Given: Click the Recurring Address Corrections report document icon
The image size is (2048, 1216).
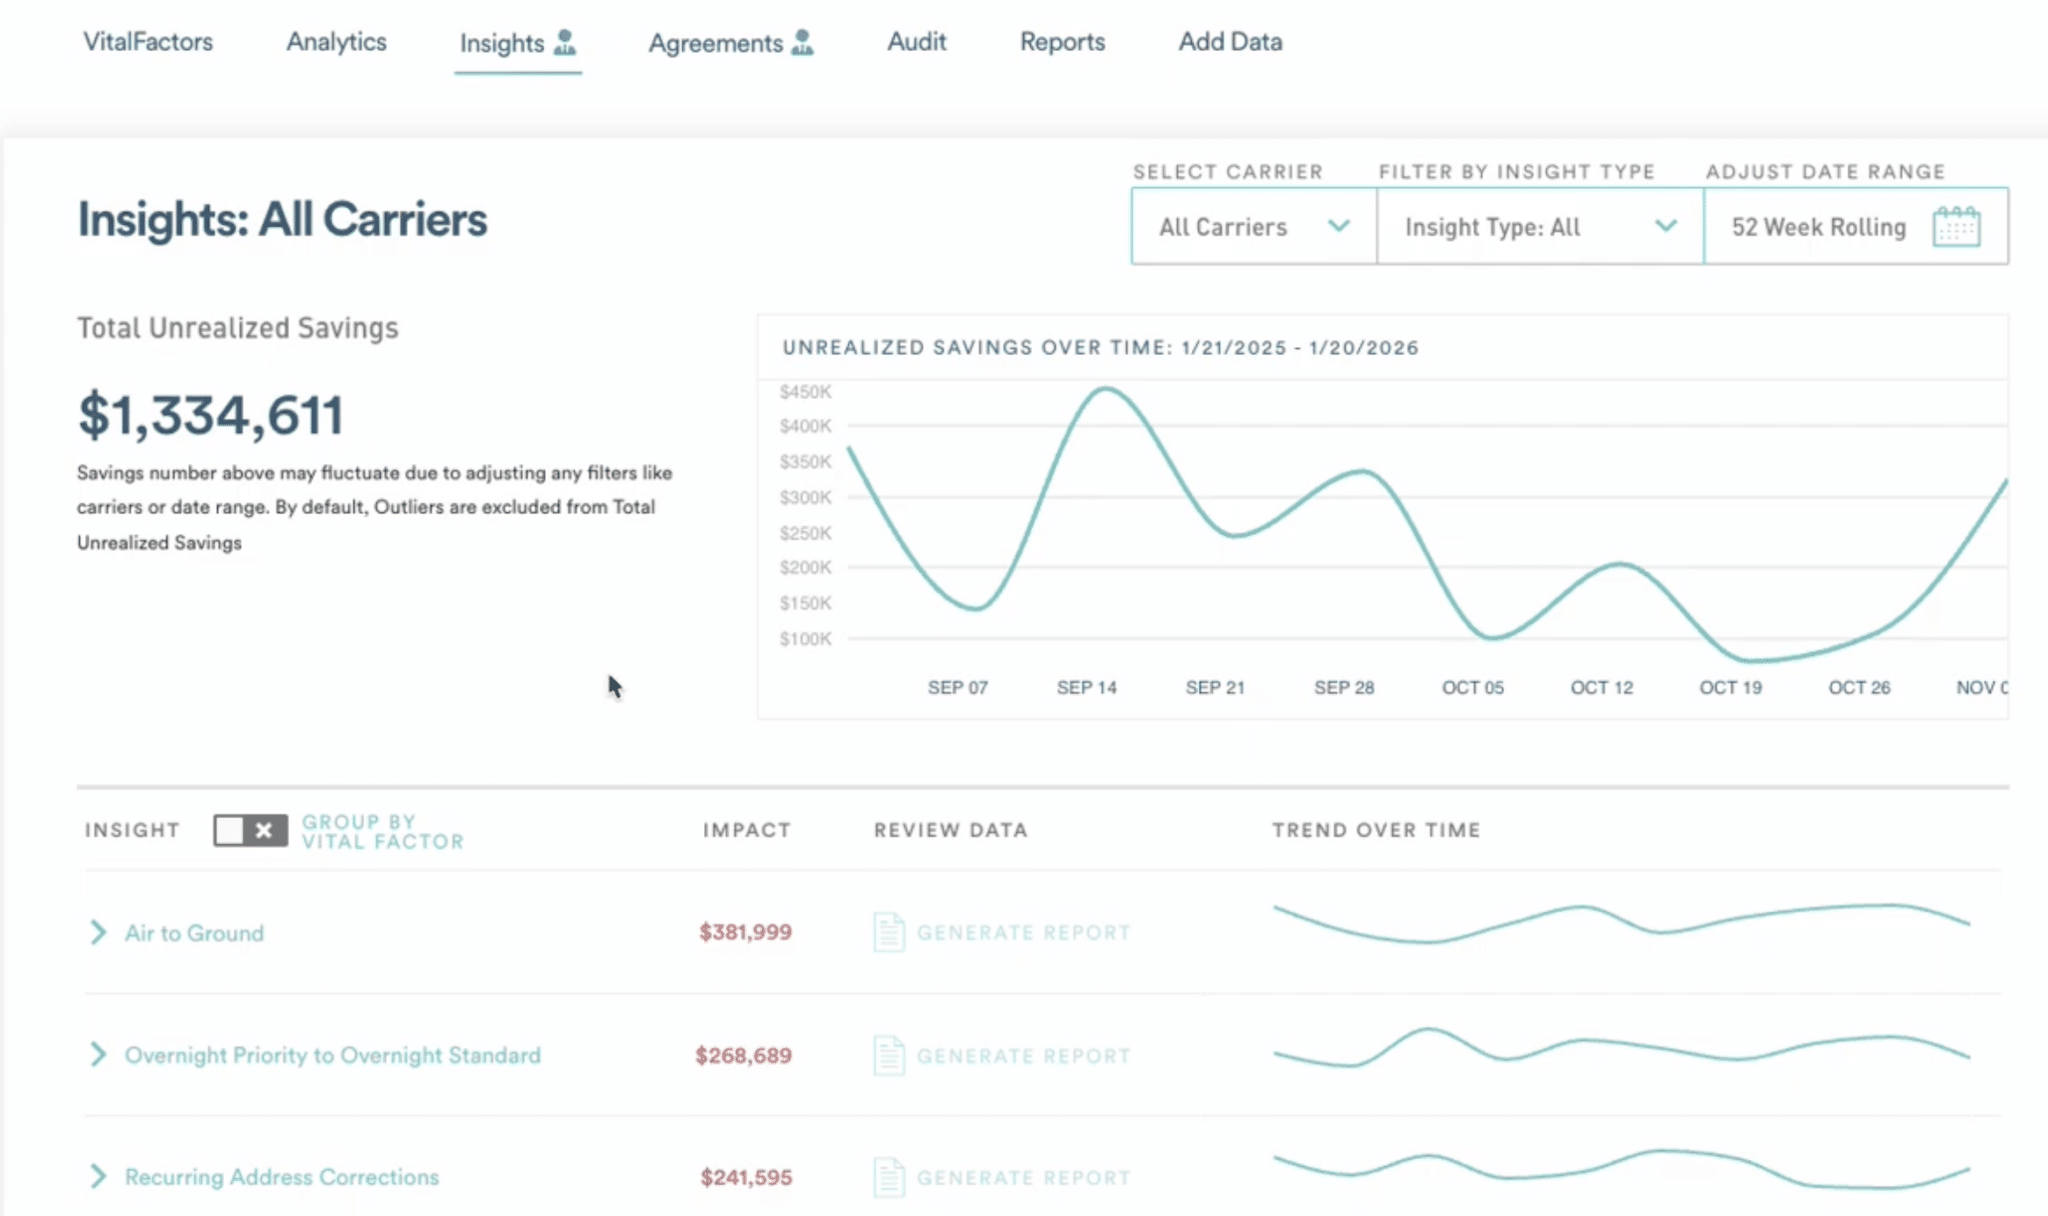Looking at the screenshot, I should [888, 1177].
